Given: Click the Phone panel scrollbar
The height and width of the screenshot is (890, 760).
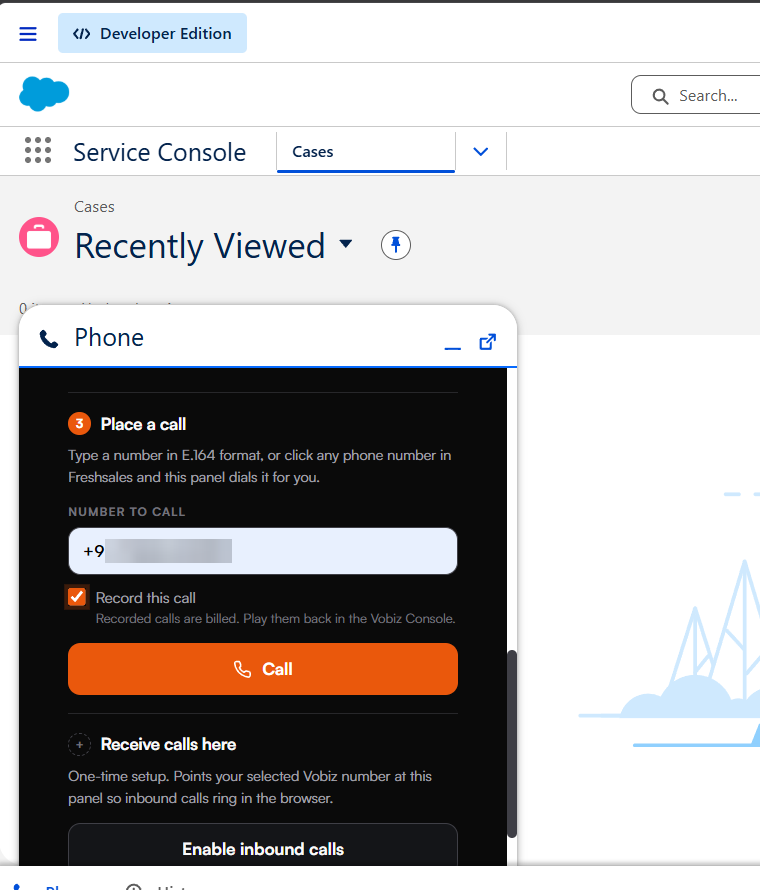Looking at the screenshot, I should tap(512, 744).
